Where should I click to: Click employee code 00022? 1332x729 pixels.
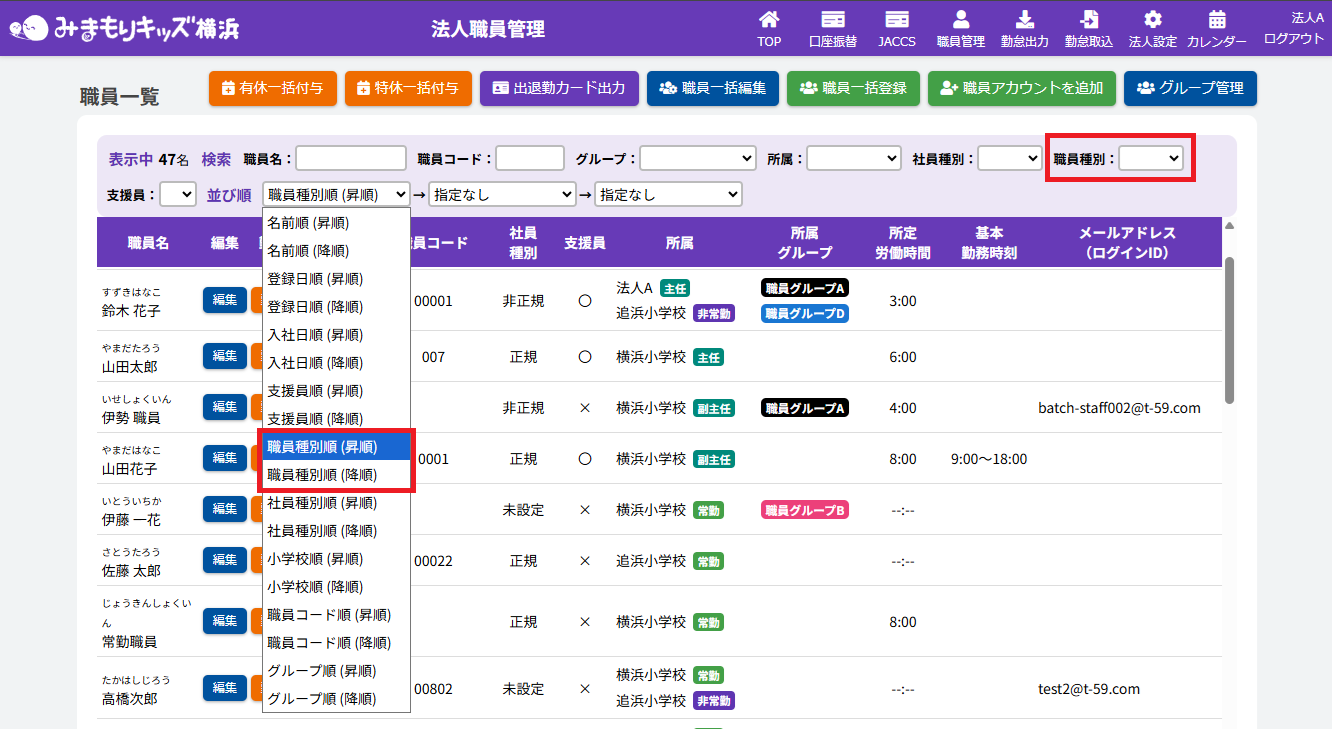point(433,561)
